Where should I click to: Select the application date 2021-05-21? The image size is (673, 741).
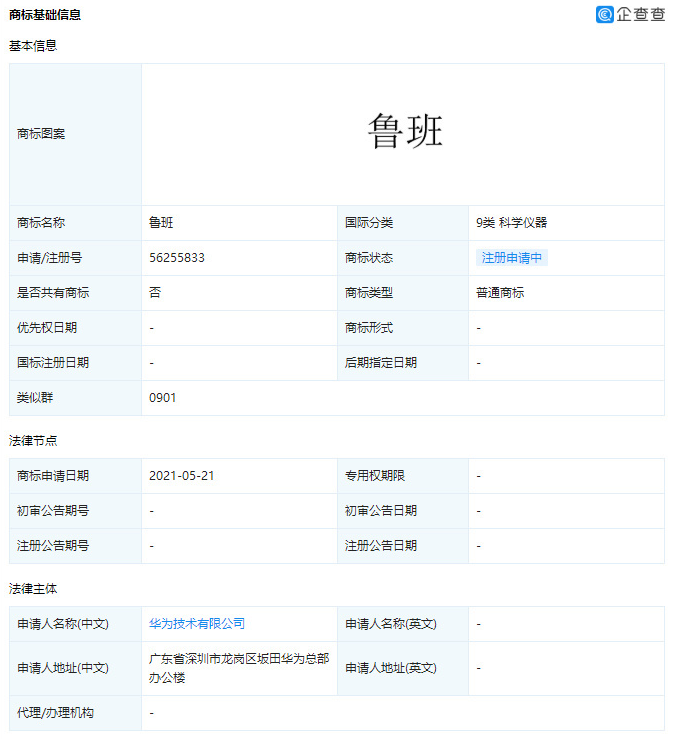[182, 476]
